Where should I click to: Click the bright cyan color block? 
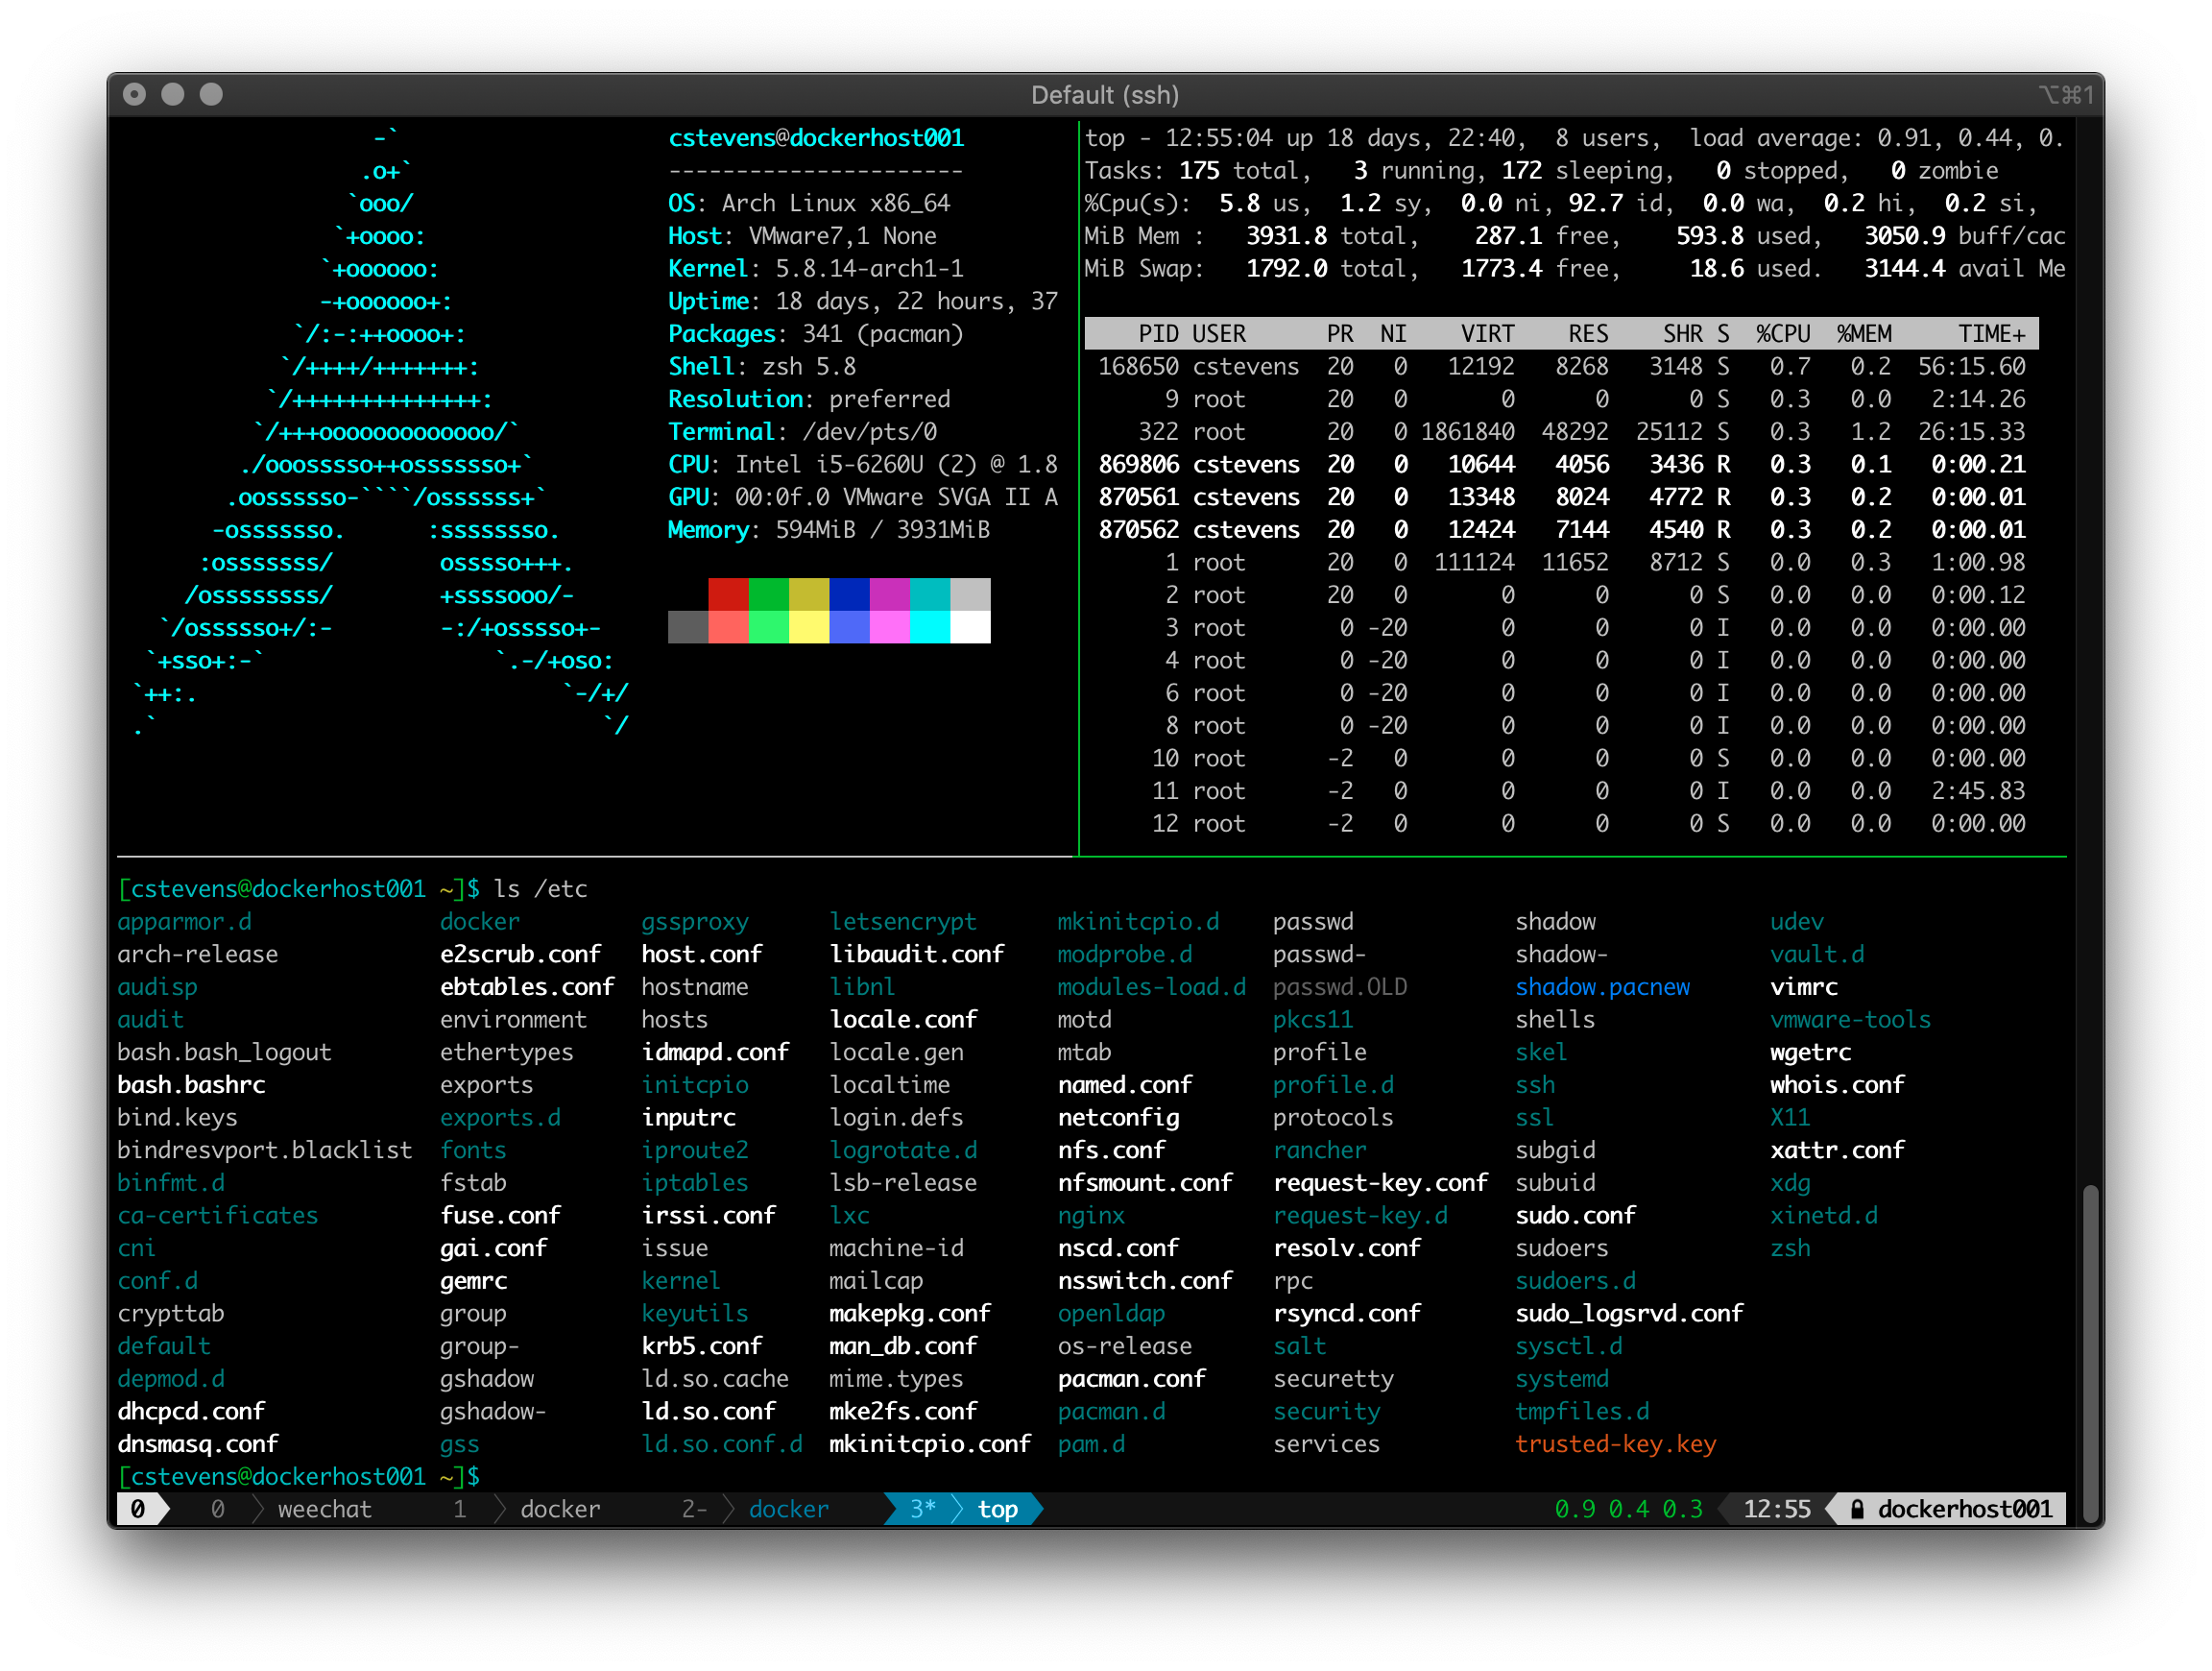coord(929,627)
